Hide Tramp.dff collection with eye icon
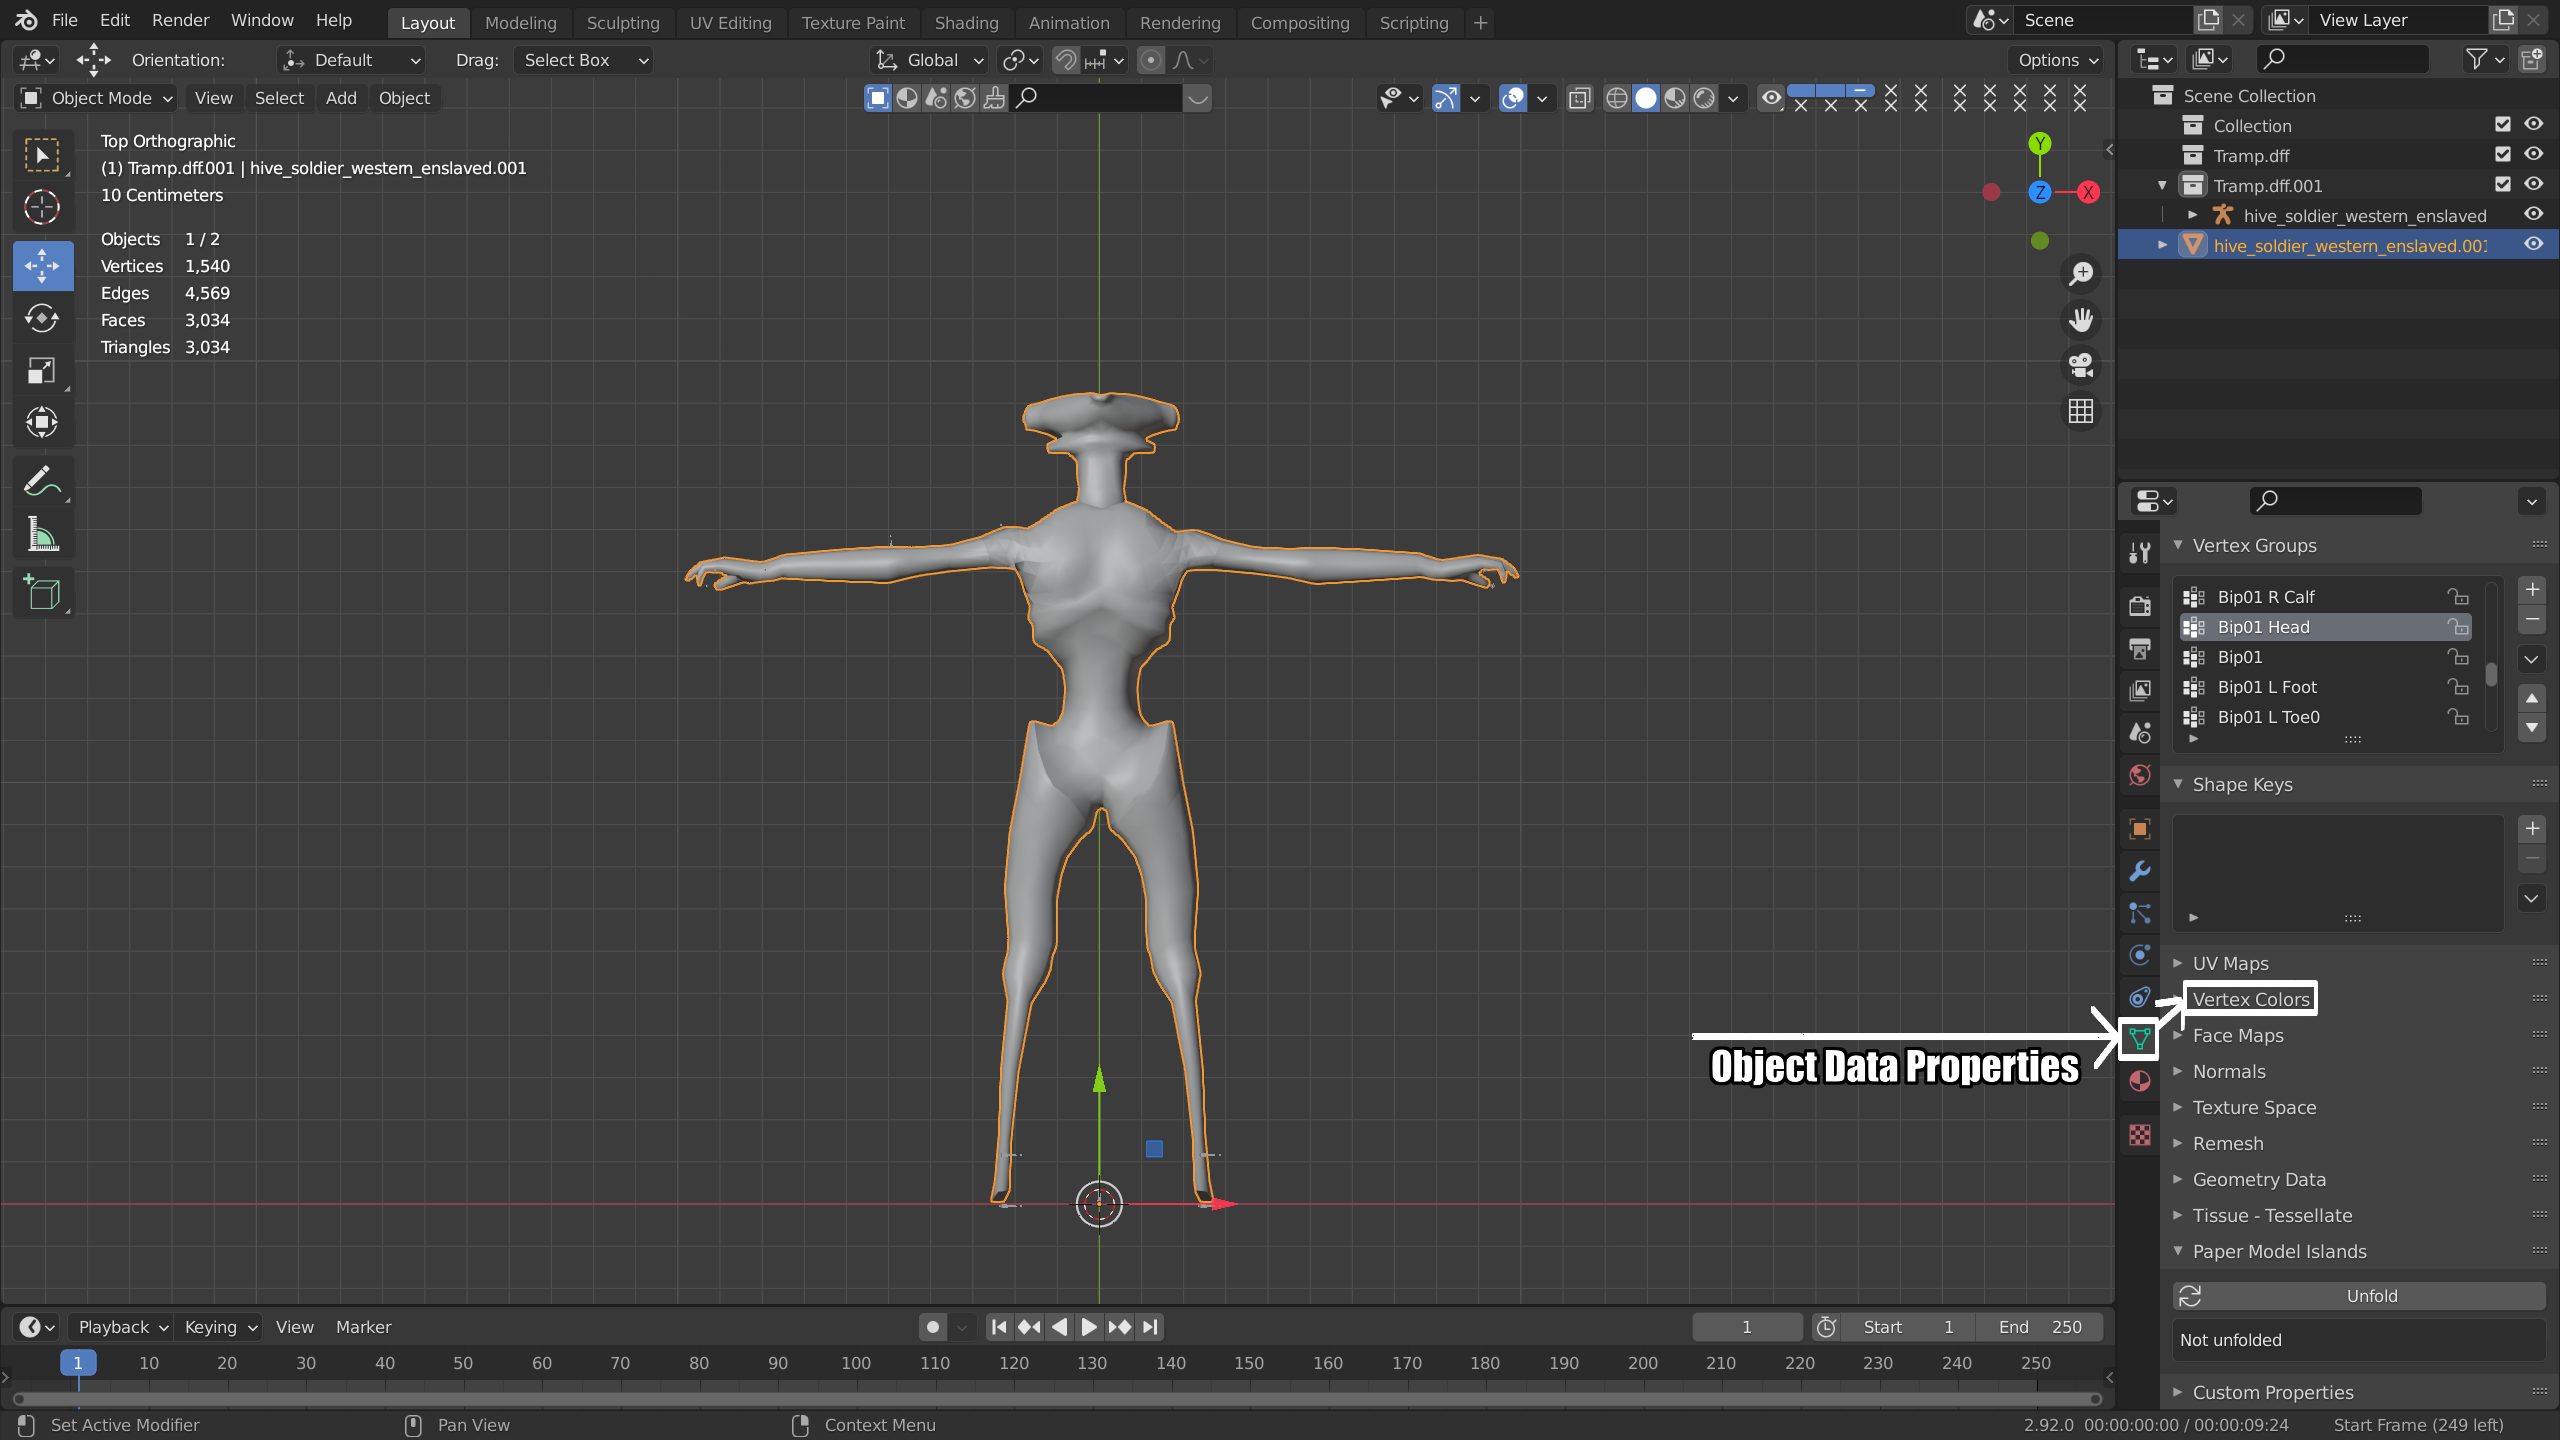The height and width of the screenshot is (1440, 2560). click(2533, 155)
